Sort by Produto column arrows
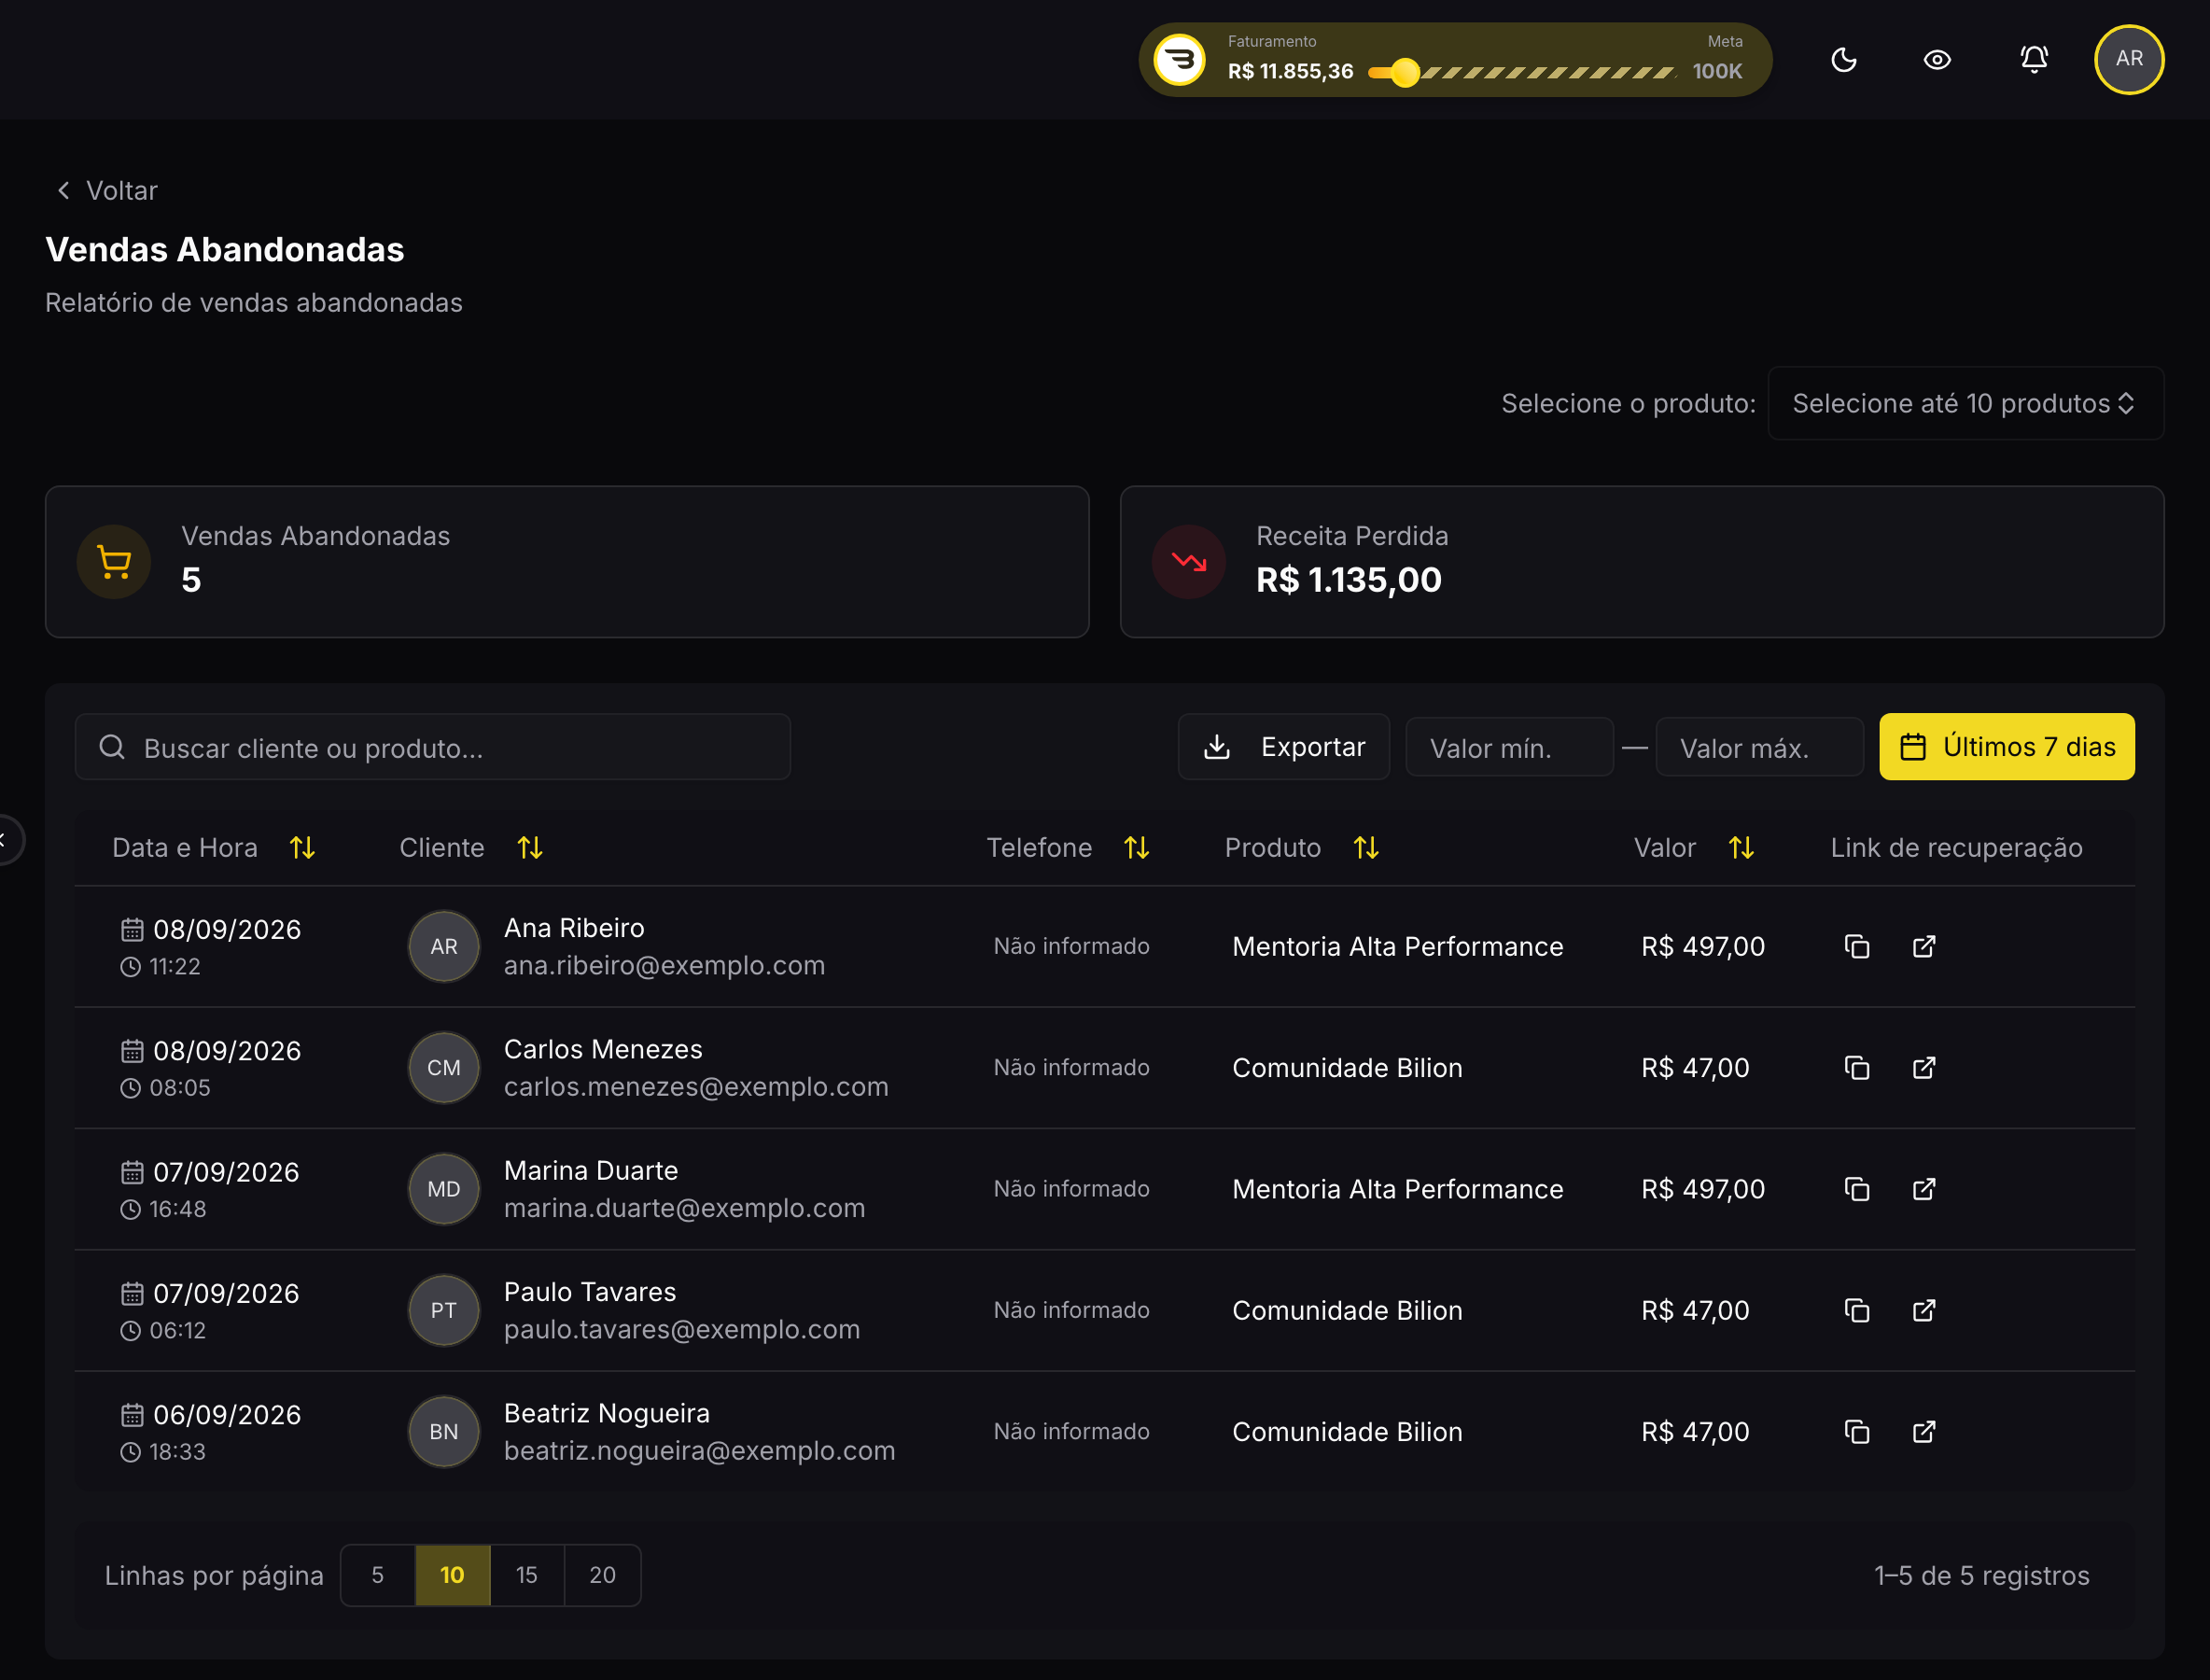 pyautogui.click(x=1366, y=848)
